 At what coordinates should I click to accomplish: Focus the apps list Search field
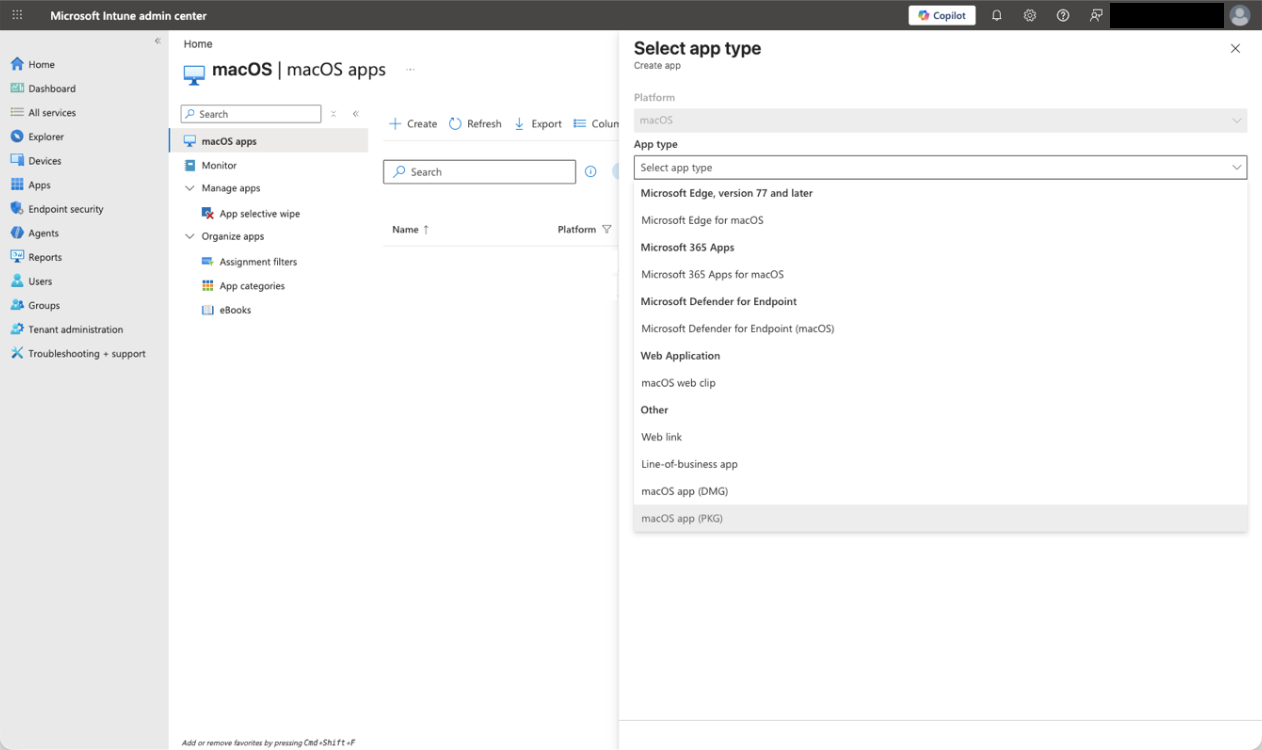click(x=479, y=172)
